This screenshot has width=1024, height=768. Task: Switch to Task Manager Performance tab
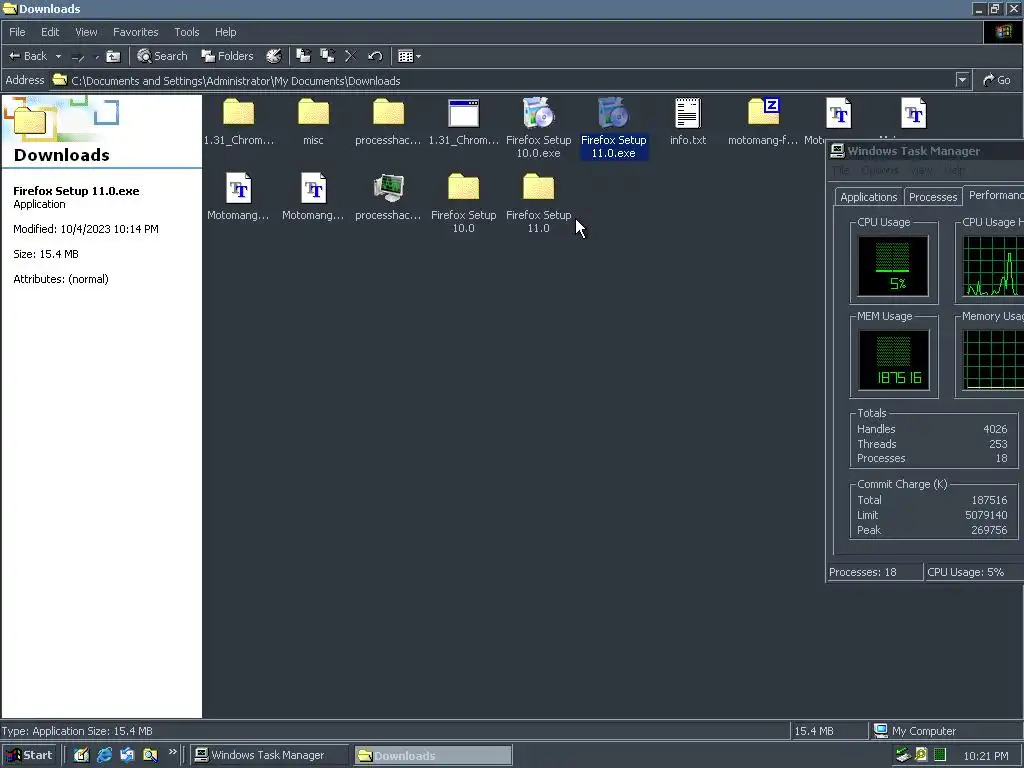pos(994,195)
